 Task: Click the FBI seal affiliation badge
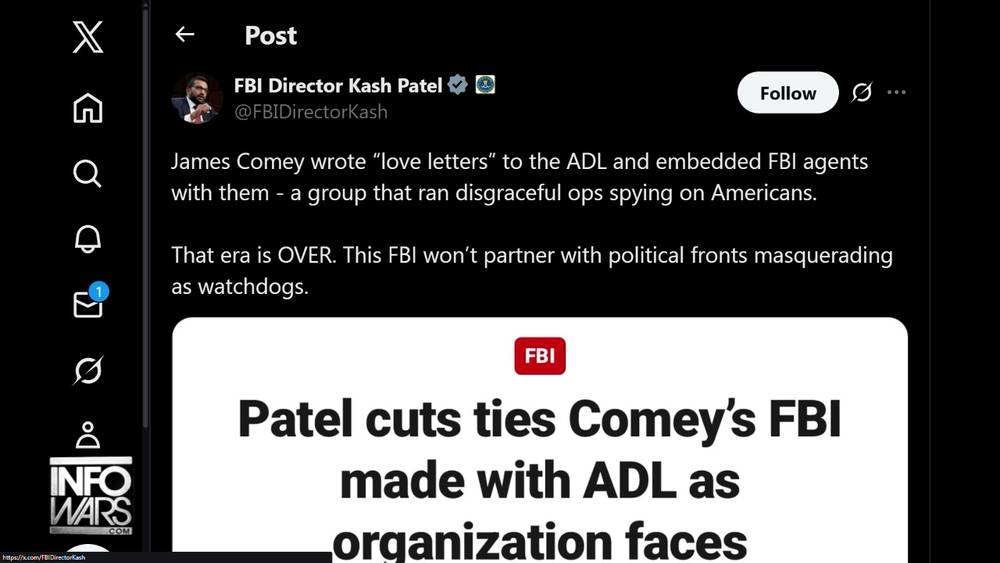(x=484, y=85)
